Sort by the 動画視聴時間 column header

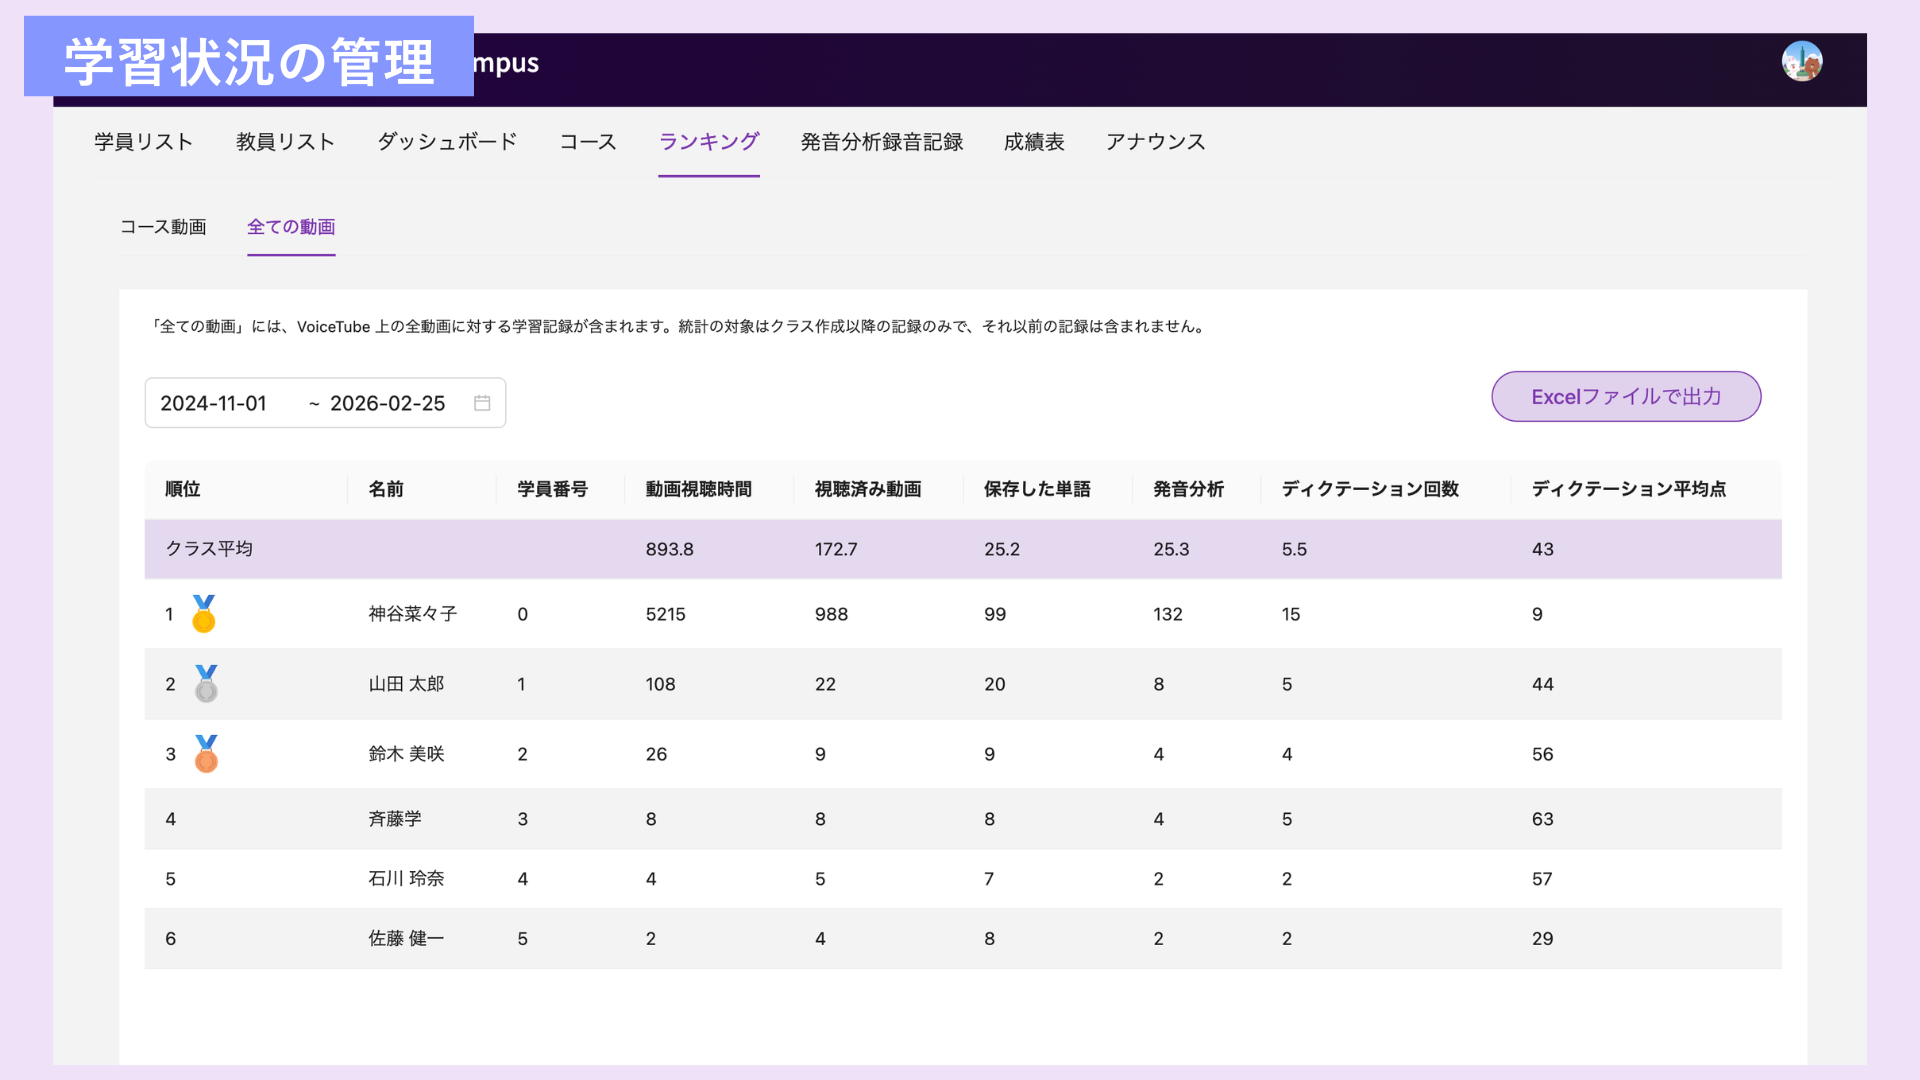[x=698, y=489]
